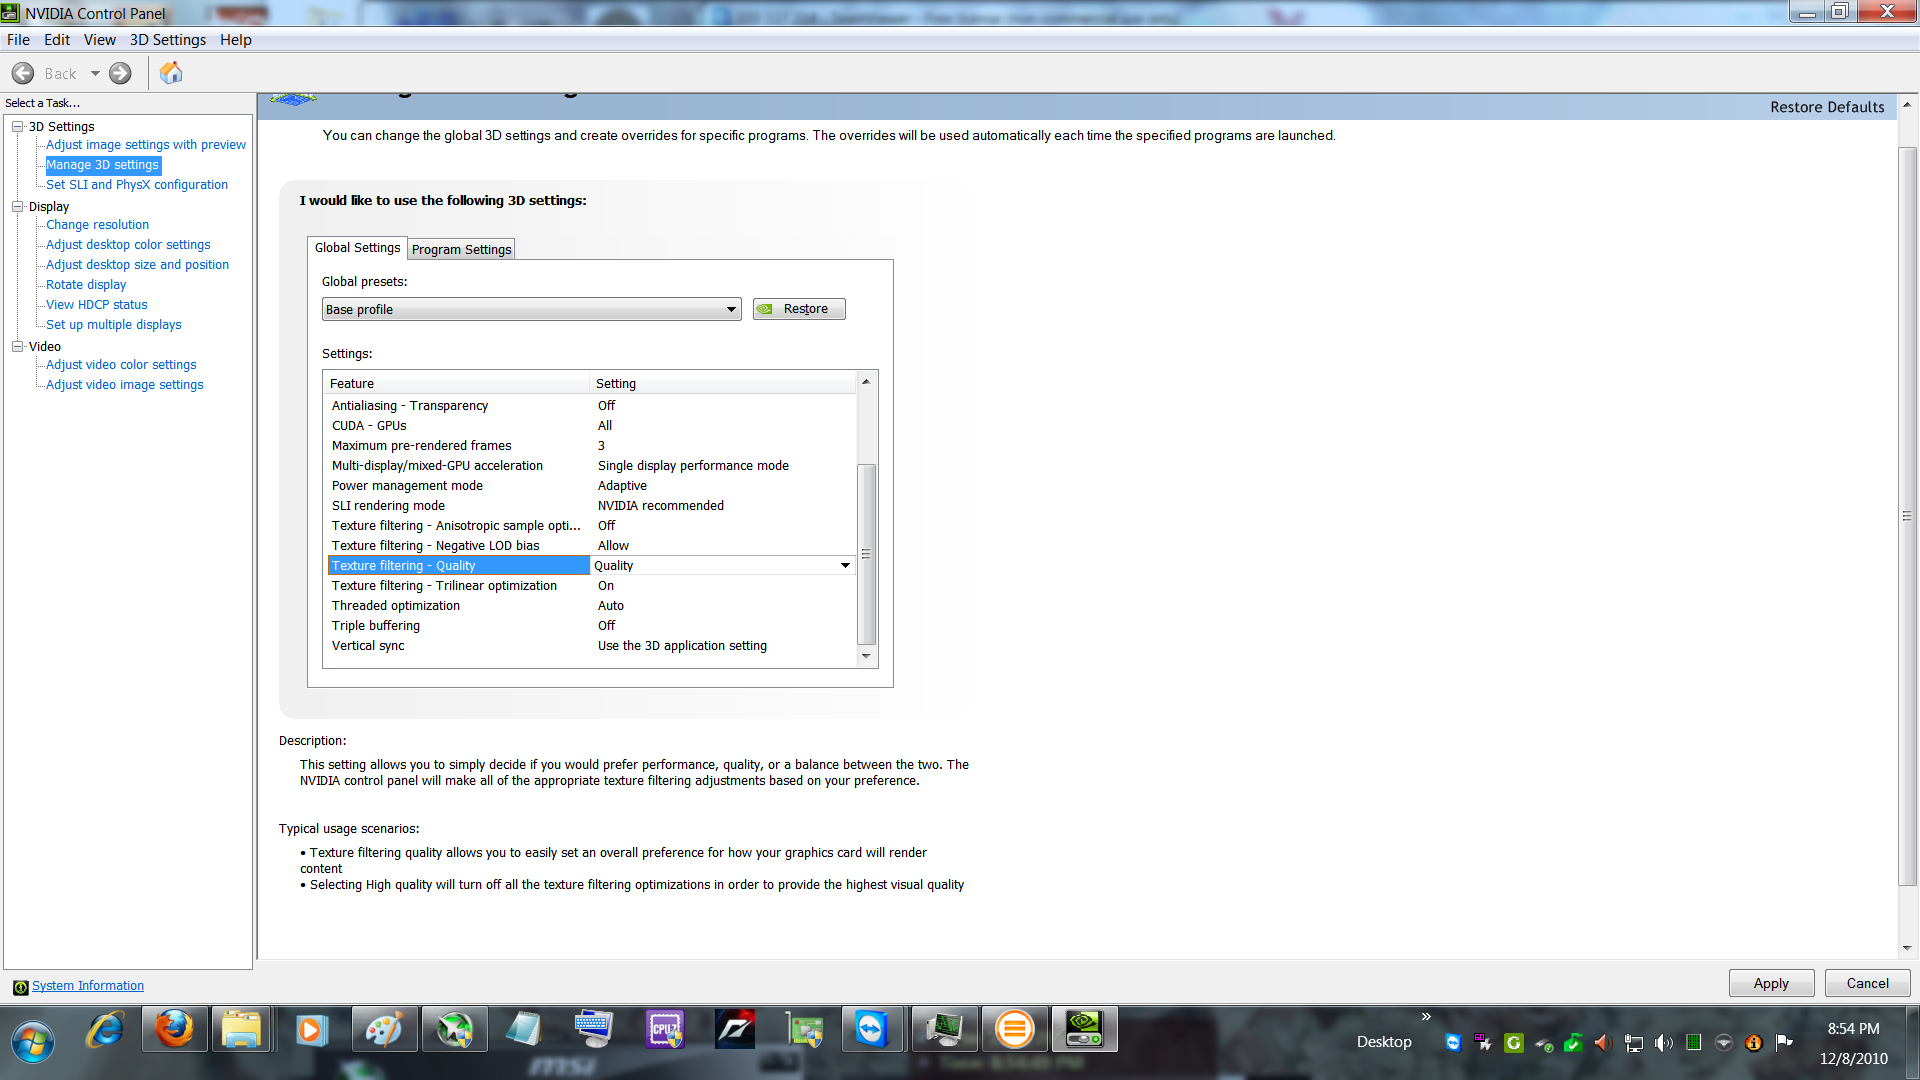Open the On-Screen Keyboard taskbar icon
This screenshot has height=1080, width=1920.
[x=594, y=1030]
